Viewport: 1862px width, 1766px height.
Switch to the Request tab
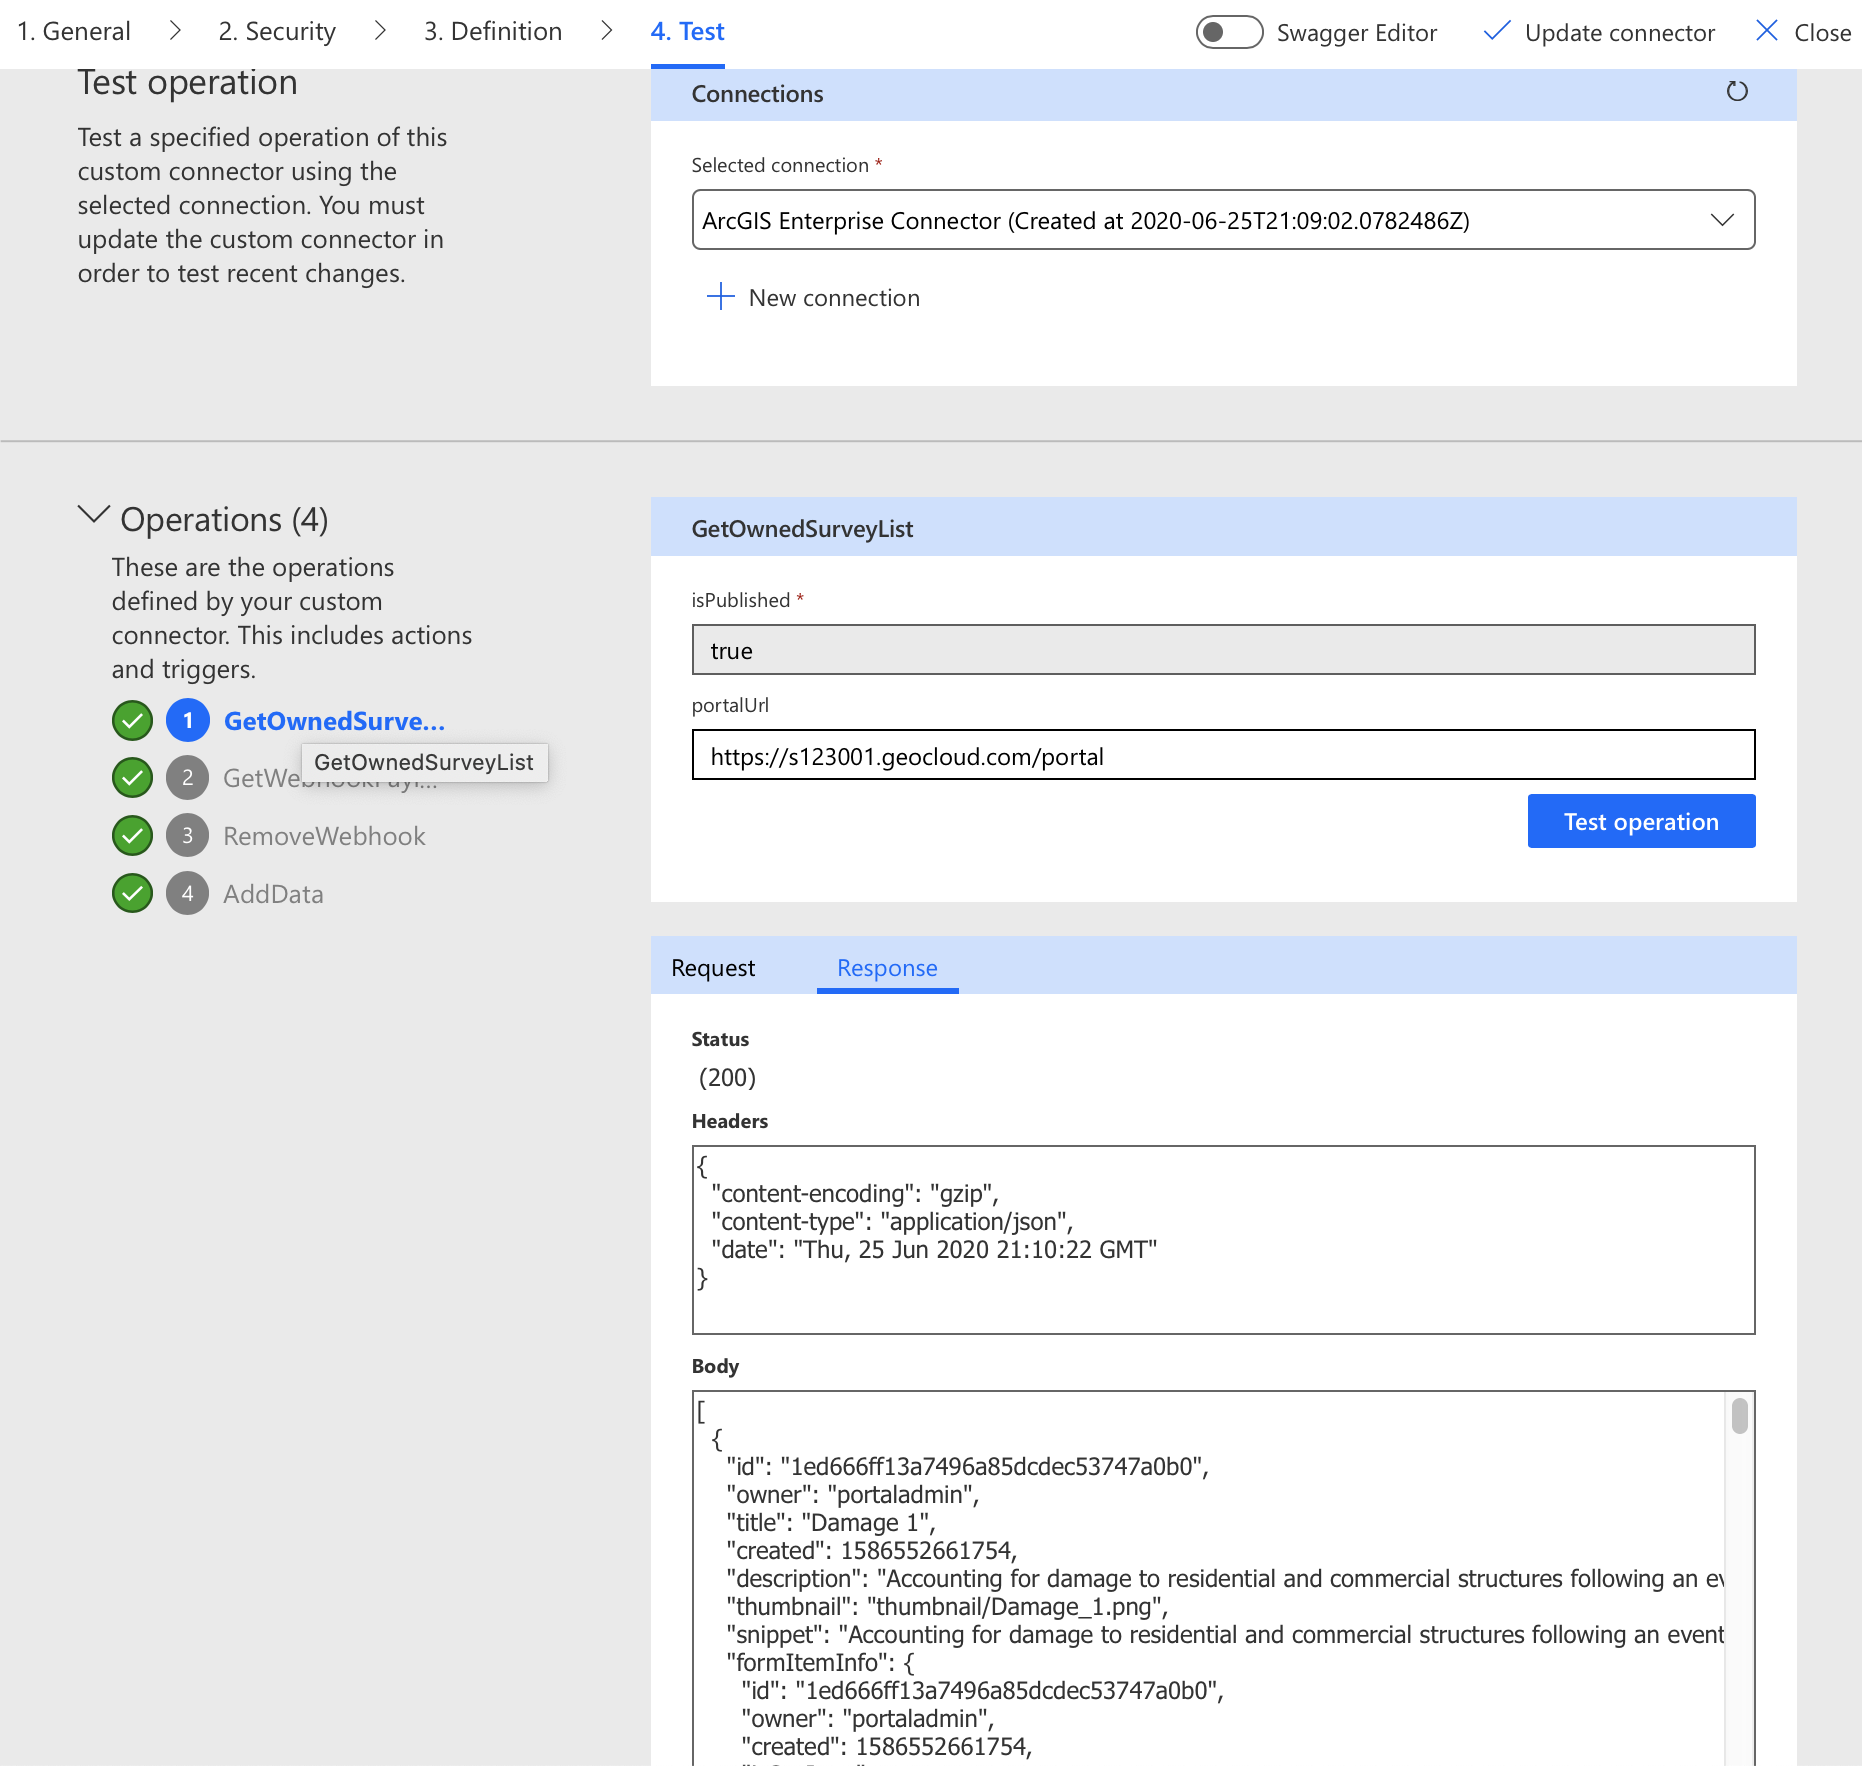pyautogui.click(x=713, y=967)
